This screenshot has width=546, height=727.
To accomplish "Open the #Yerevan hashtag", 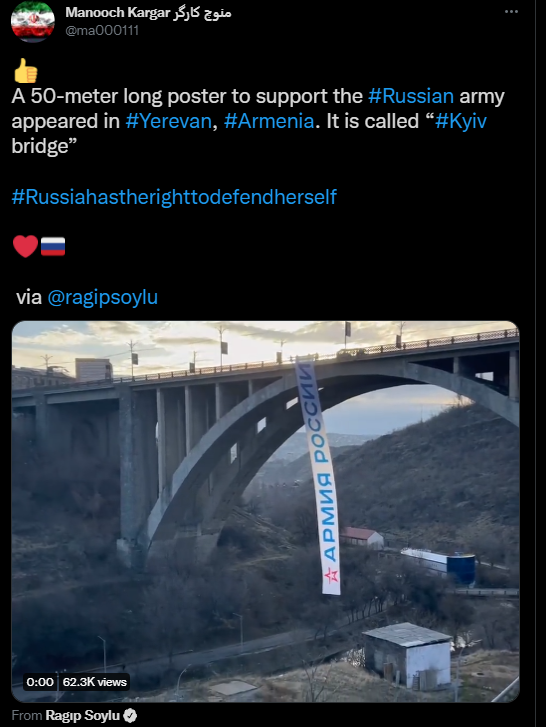I will pos(169,121).
